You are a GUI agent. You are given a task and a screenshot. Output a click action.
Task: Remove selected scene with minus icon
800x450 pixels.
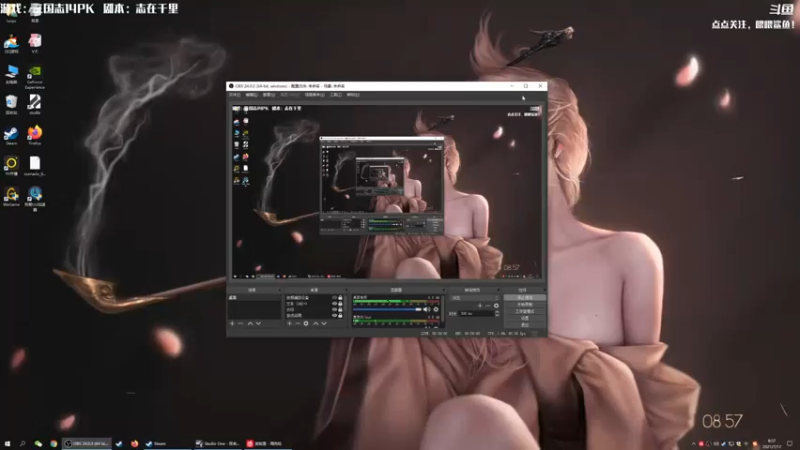[x=240, y=323]
